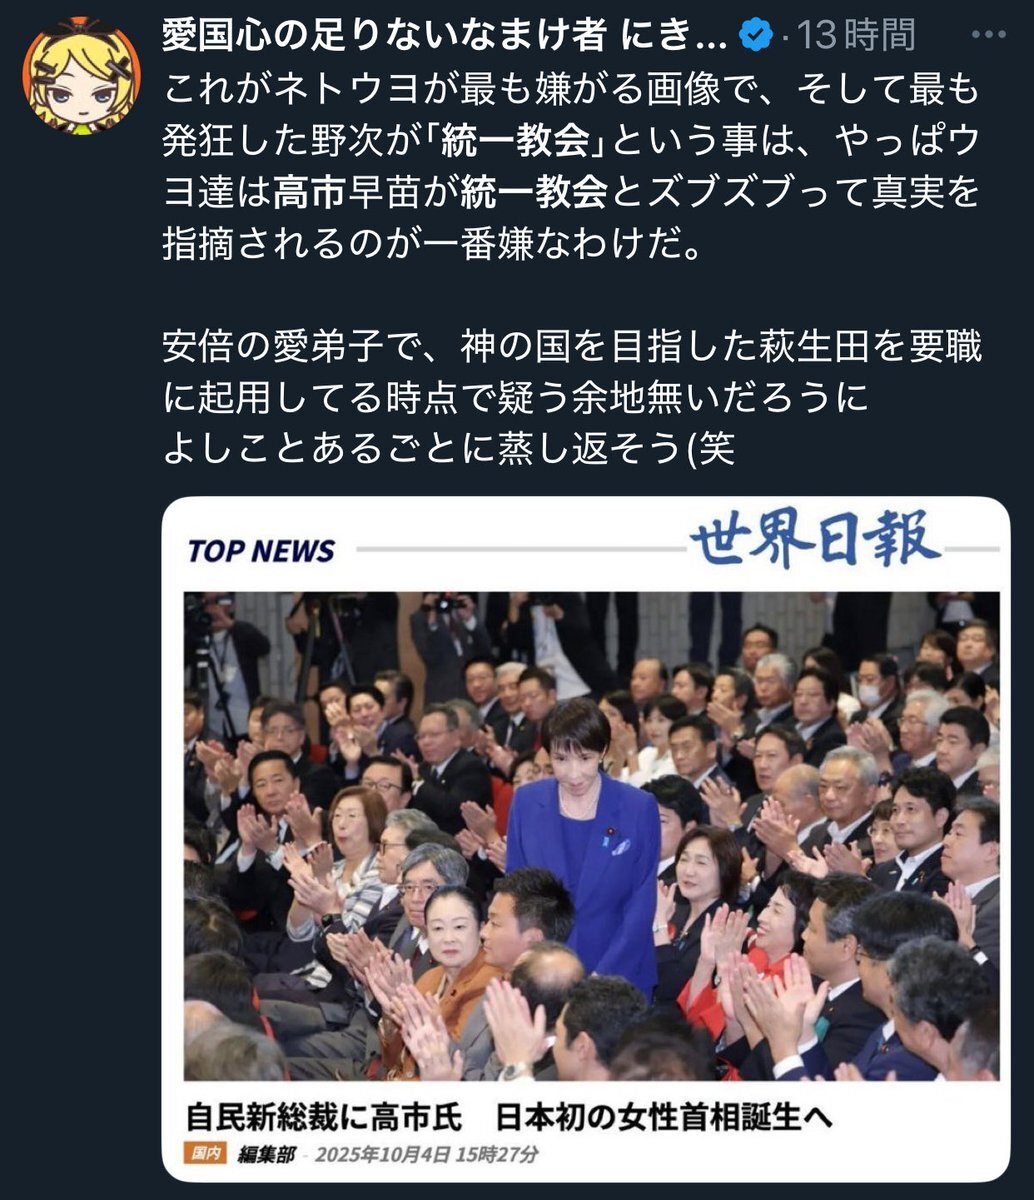Open display name 愛国心の足りないなまけ者
Screen dimensions: 1034x1200
[x=384, y=36]
